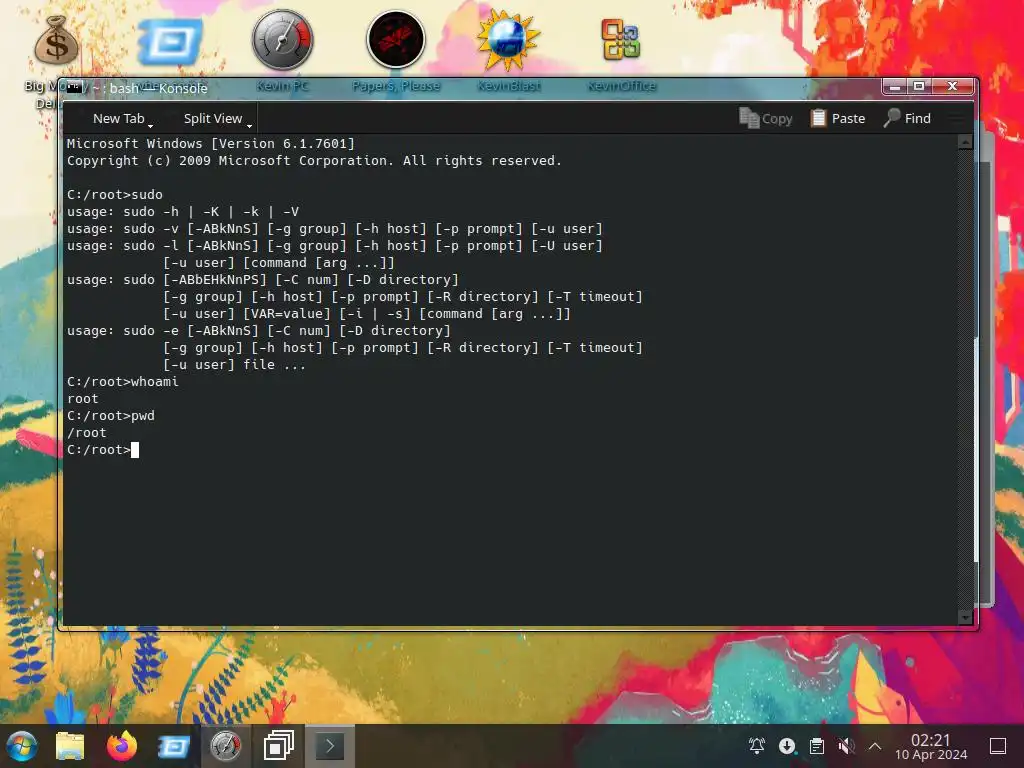Open the clipboard tray icon
1024x768 pixels.
point(817,746)
